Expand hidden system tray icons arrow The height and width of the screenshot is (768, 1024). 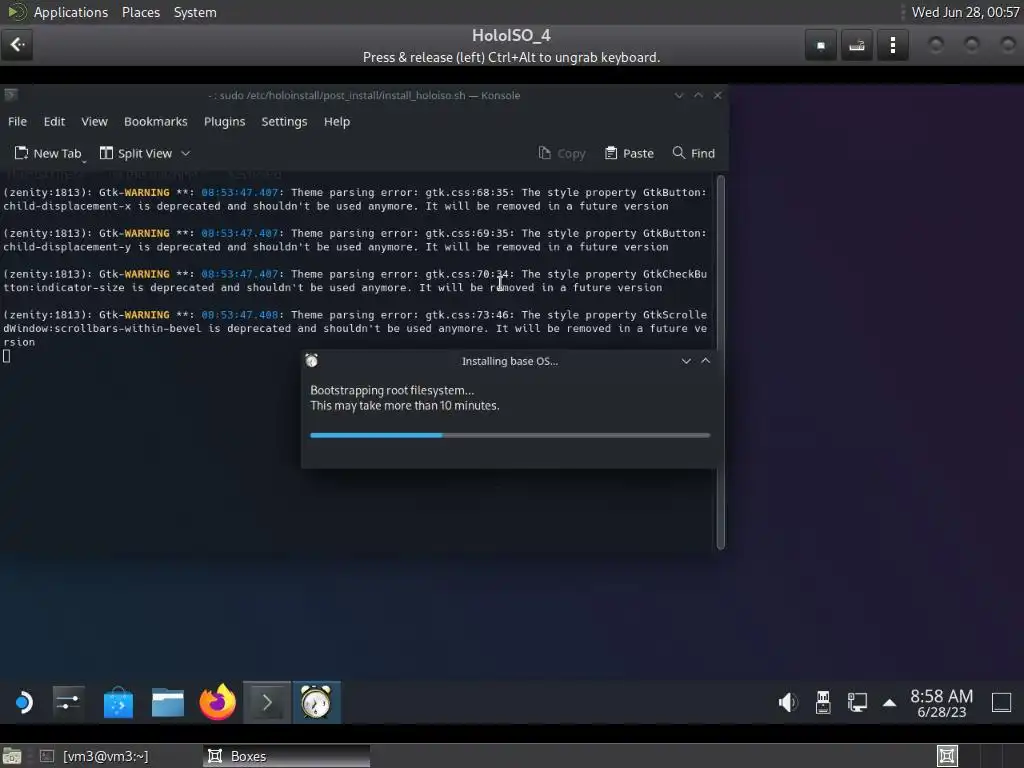click(x=889, y=703)
